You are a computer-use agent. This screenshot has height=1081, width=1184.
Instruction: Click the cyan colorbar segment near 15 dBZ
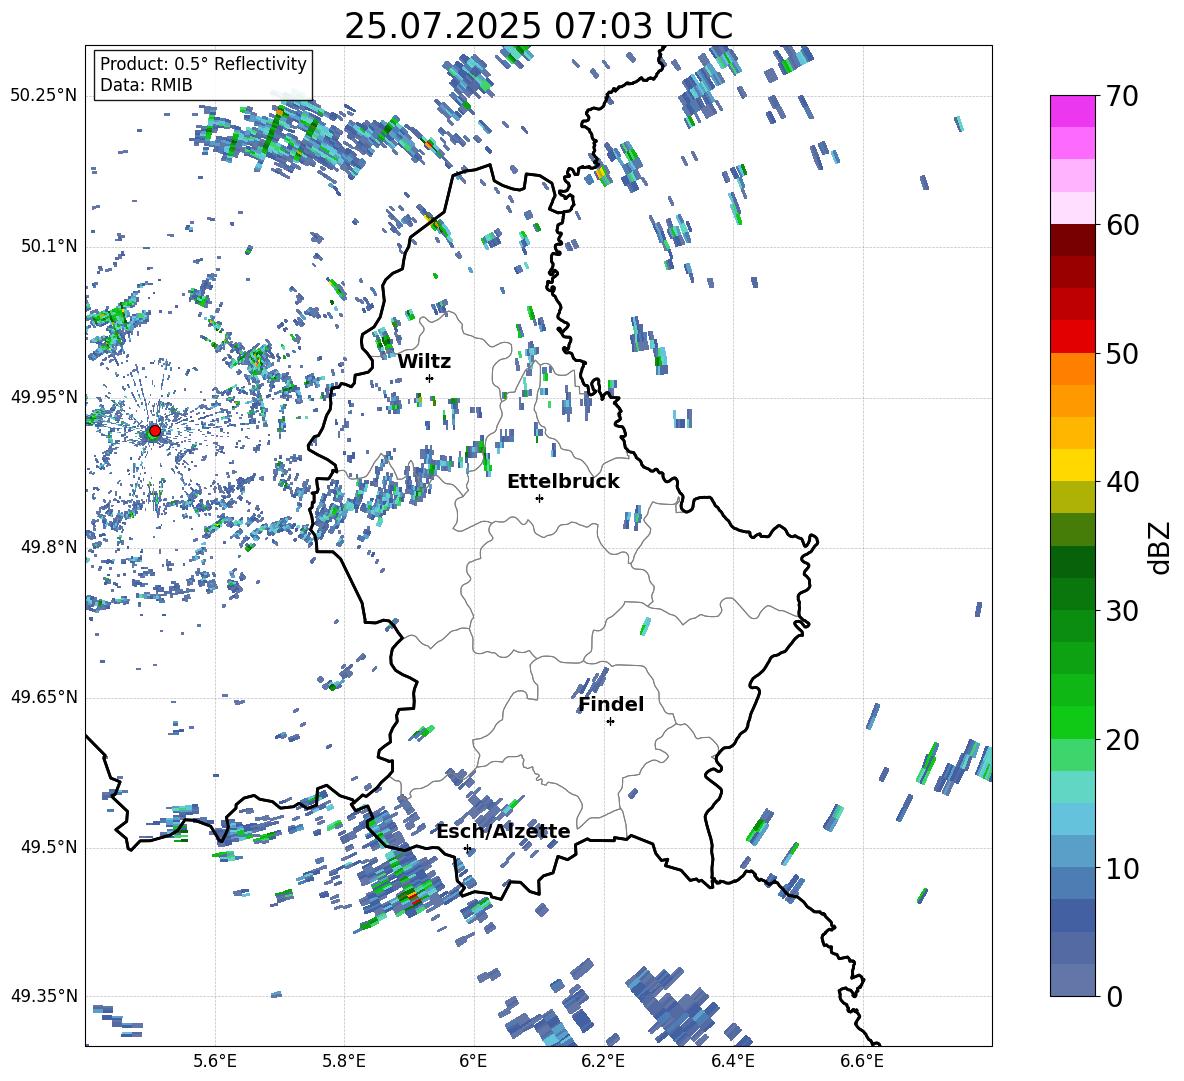(x=1073, y=787)
